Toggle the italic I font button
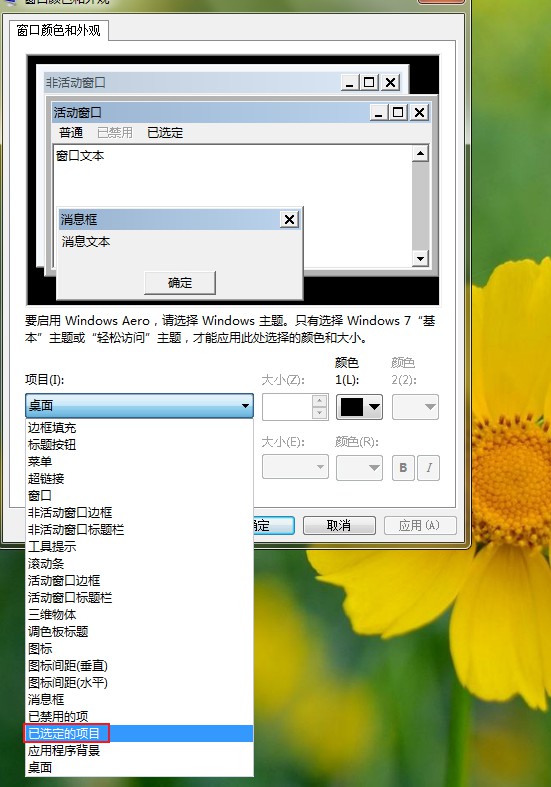Viewport: 551px width, 787px height. click(429, 468)
